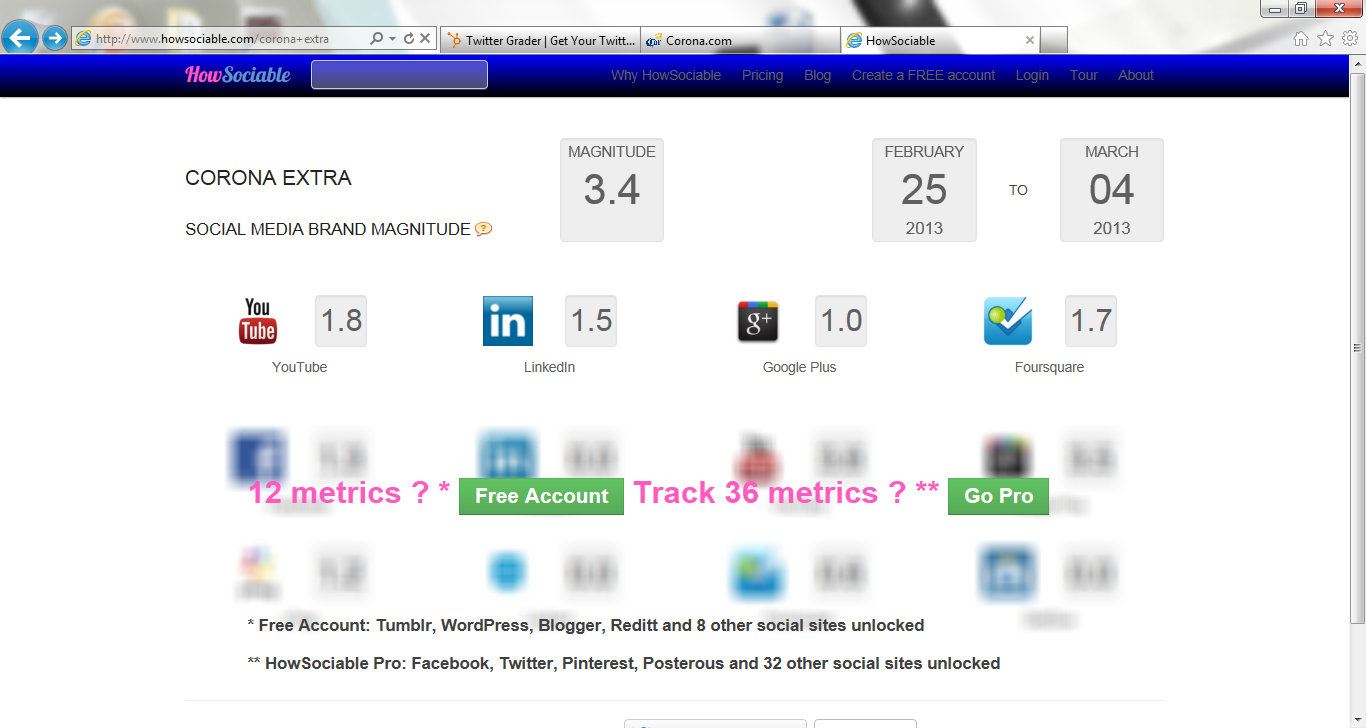Open the Why HowSociable link
1366x728 pixels.
coord(666,75)
